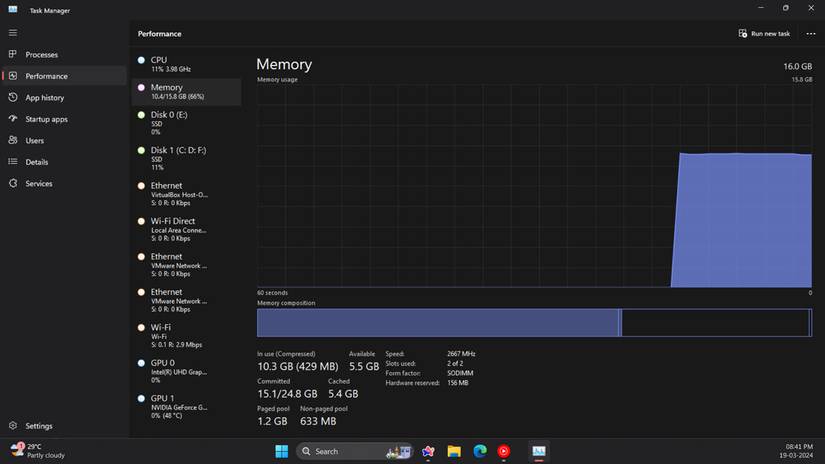Click the colorful star app taskbar icon
Image resolution: width=825 pixels, height=464 pixels.
point(428,451)
